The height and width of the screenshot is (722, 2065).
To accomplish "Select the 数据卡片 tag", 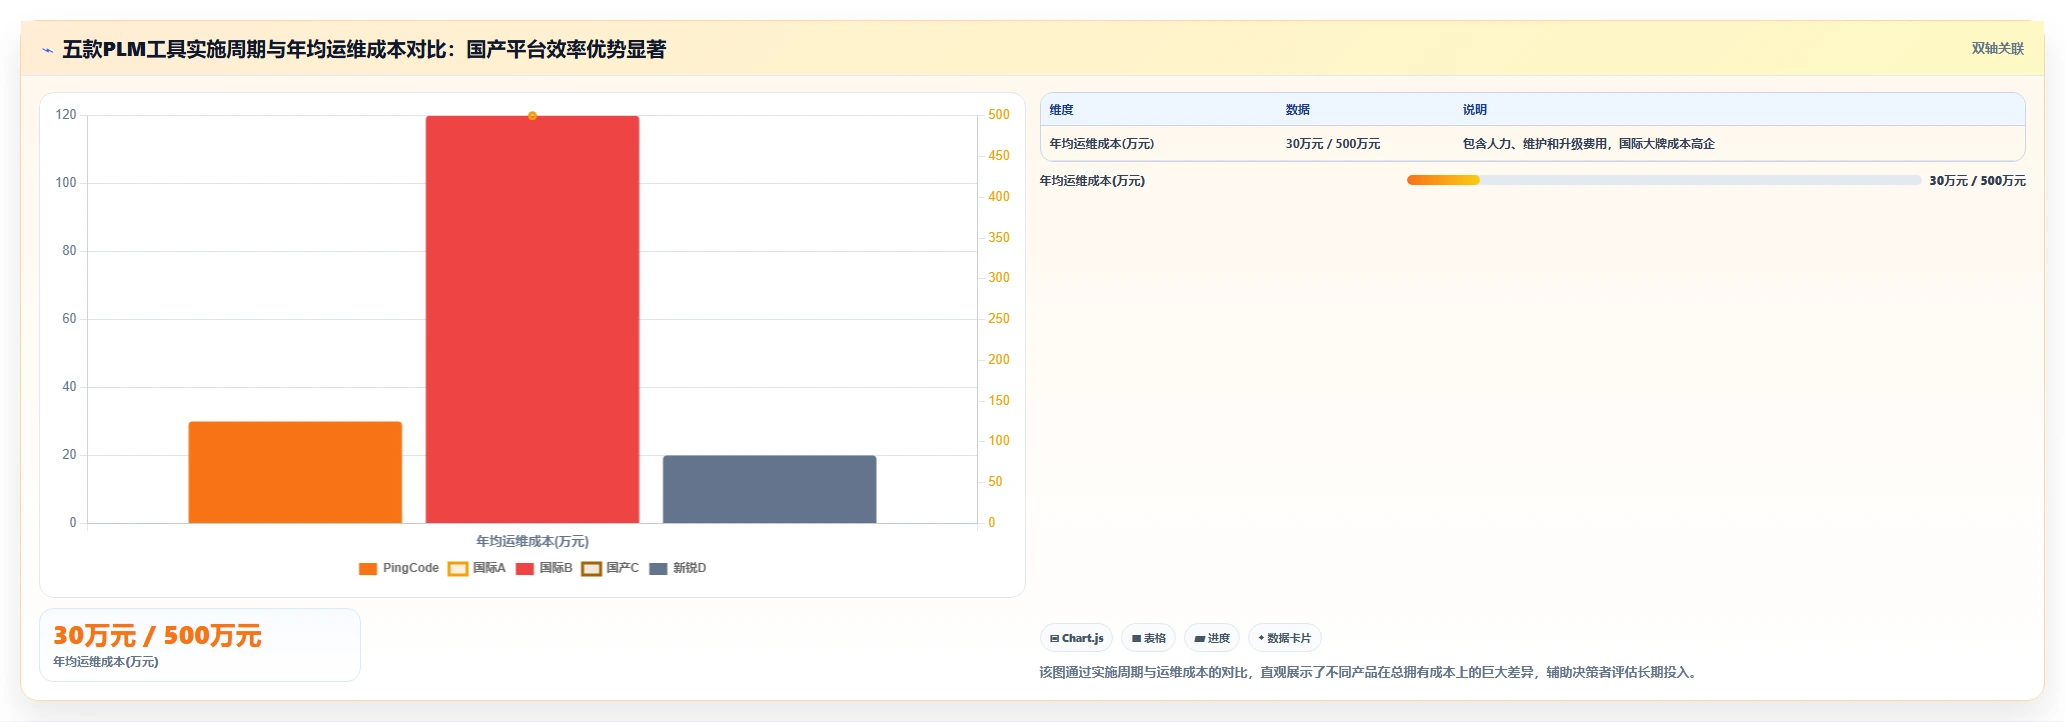I will (x=1284, y=638).
